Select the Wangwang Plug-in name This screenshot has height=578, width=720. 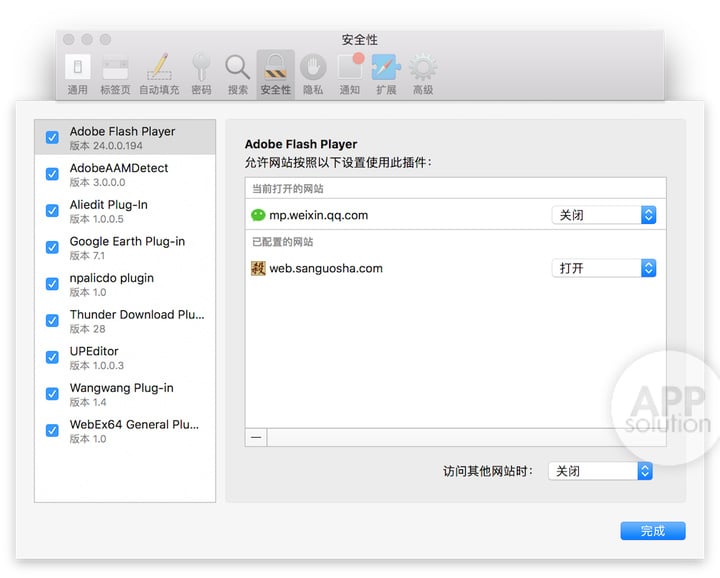click(122, 388)
